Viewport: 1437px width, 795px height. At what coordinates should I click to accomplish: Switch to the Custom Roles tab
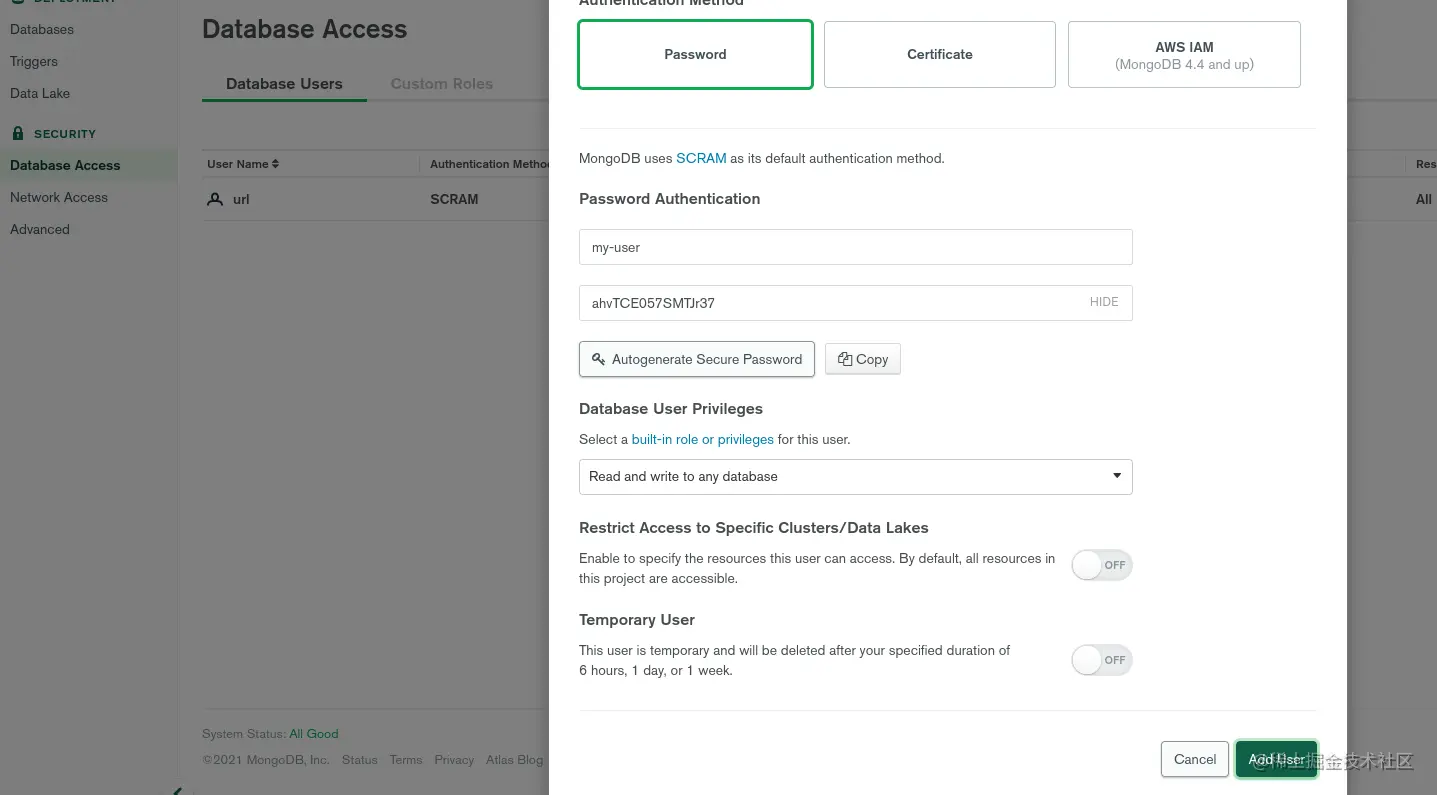[x=441, y=84]
